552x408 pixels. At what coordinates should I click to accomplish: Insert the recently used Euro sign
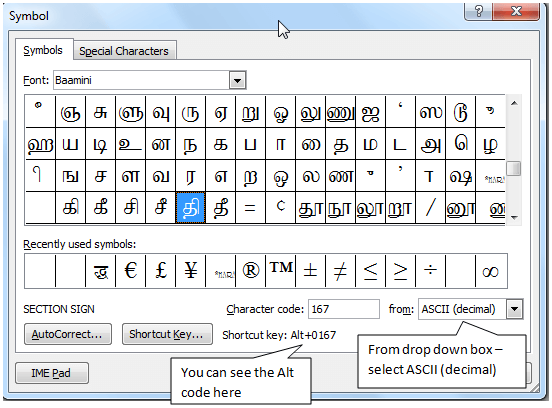[x=131, y=271]
